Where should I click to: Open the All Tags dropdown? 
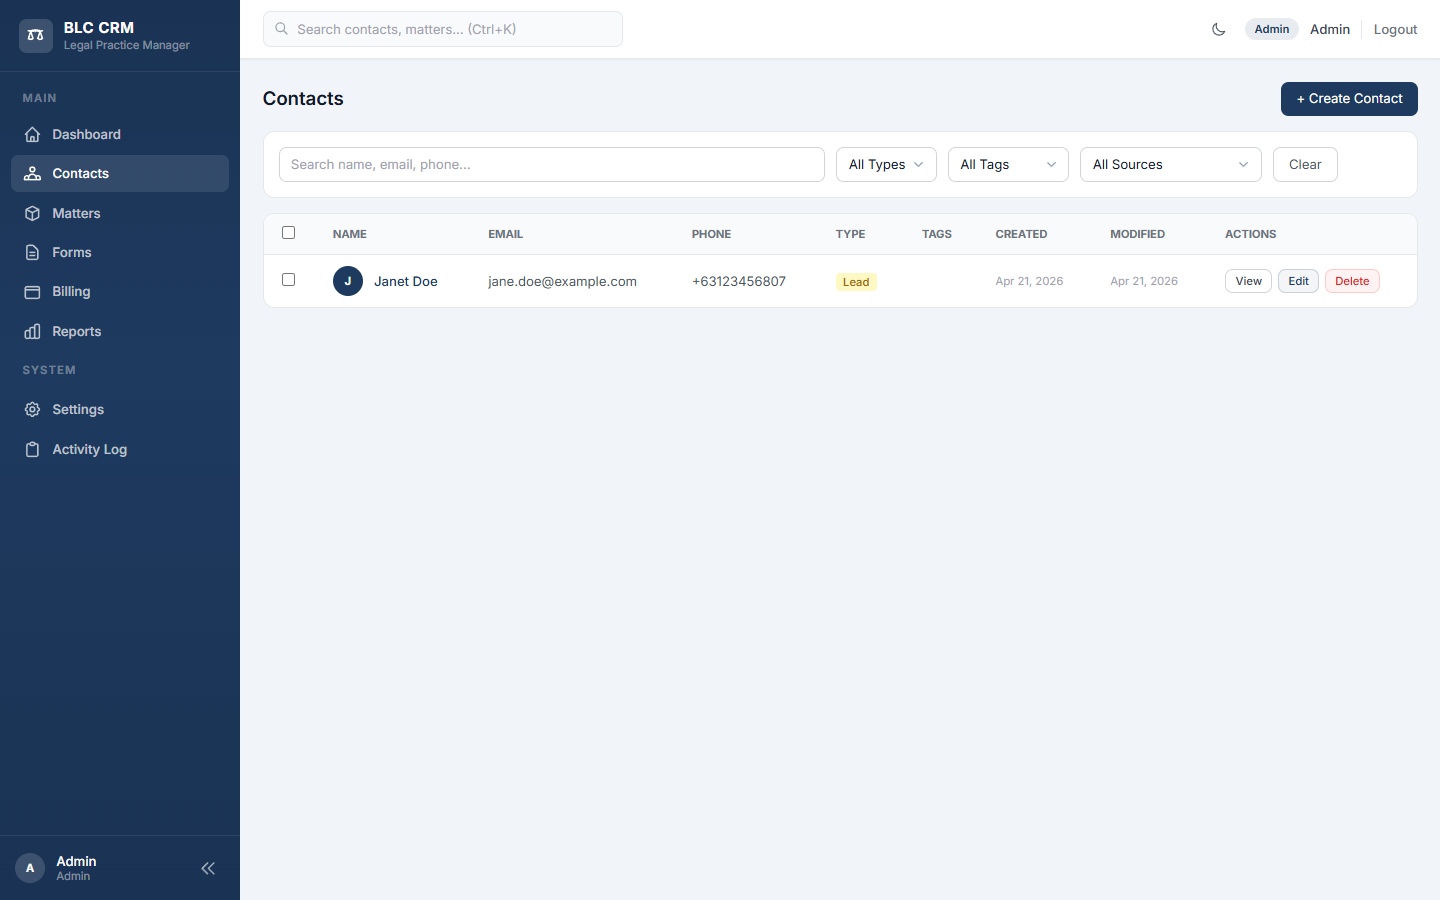pyautogui.click(x=1008, y=164)
